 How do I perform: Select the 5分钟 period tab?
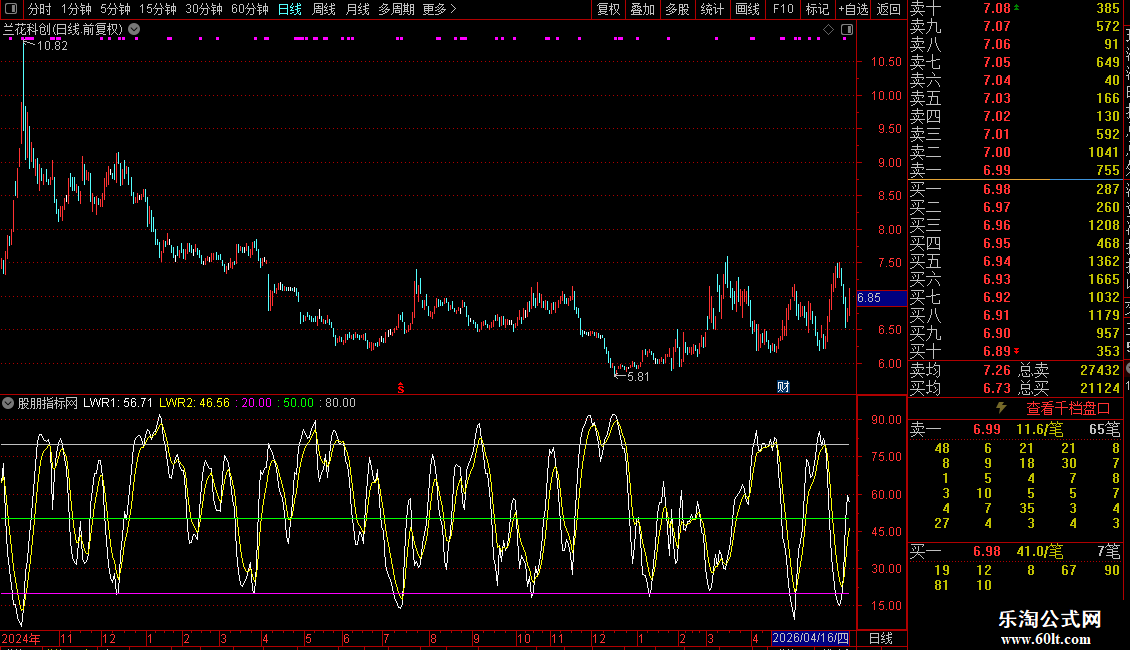click(115, 9)
